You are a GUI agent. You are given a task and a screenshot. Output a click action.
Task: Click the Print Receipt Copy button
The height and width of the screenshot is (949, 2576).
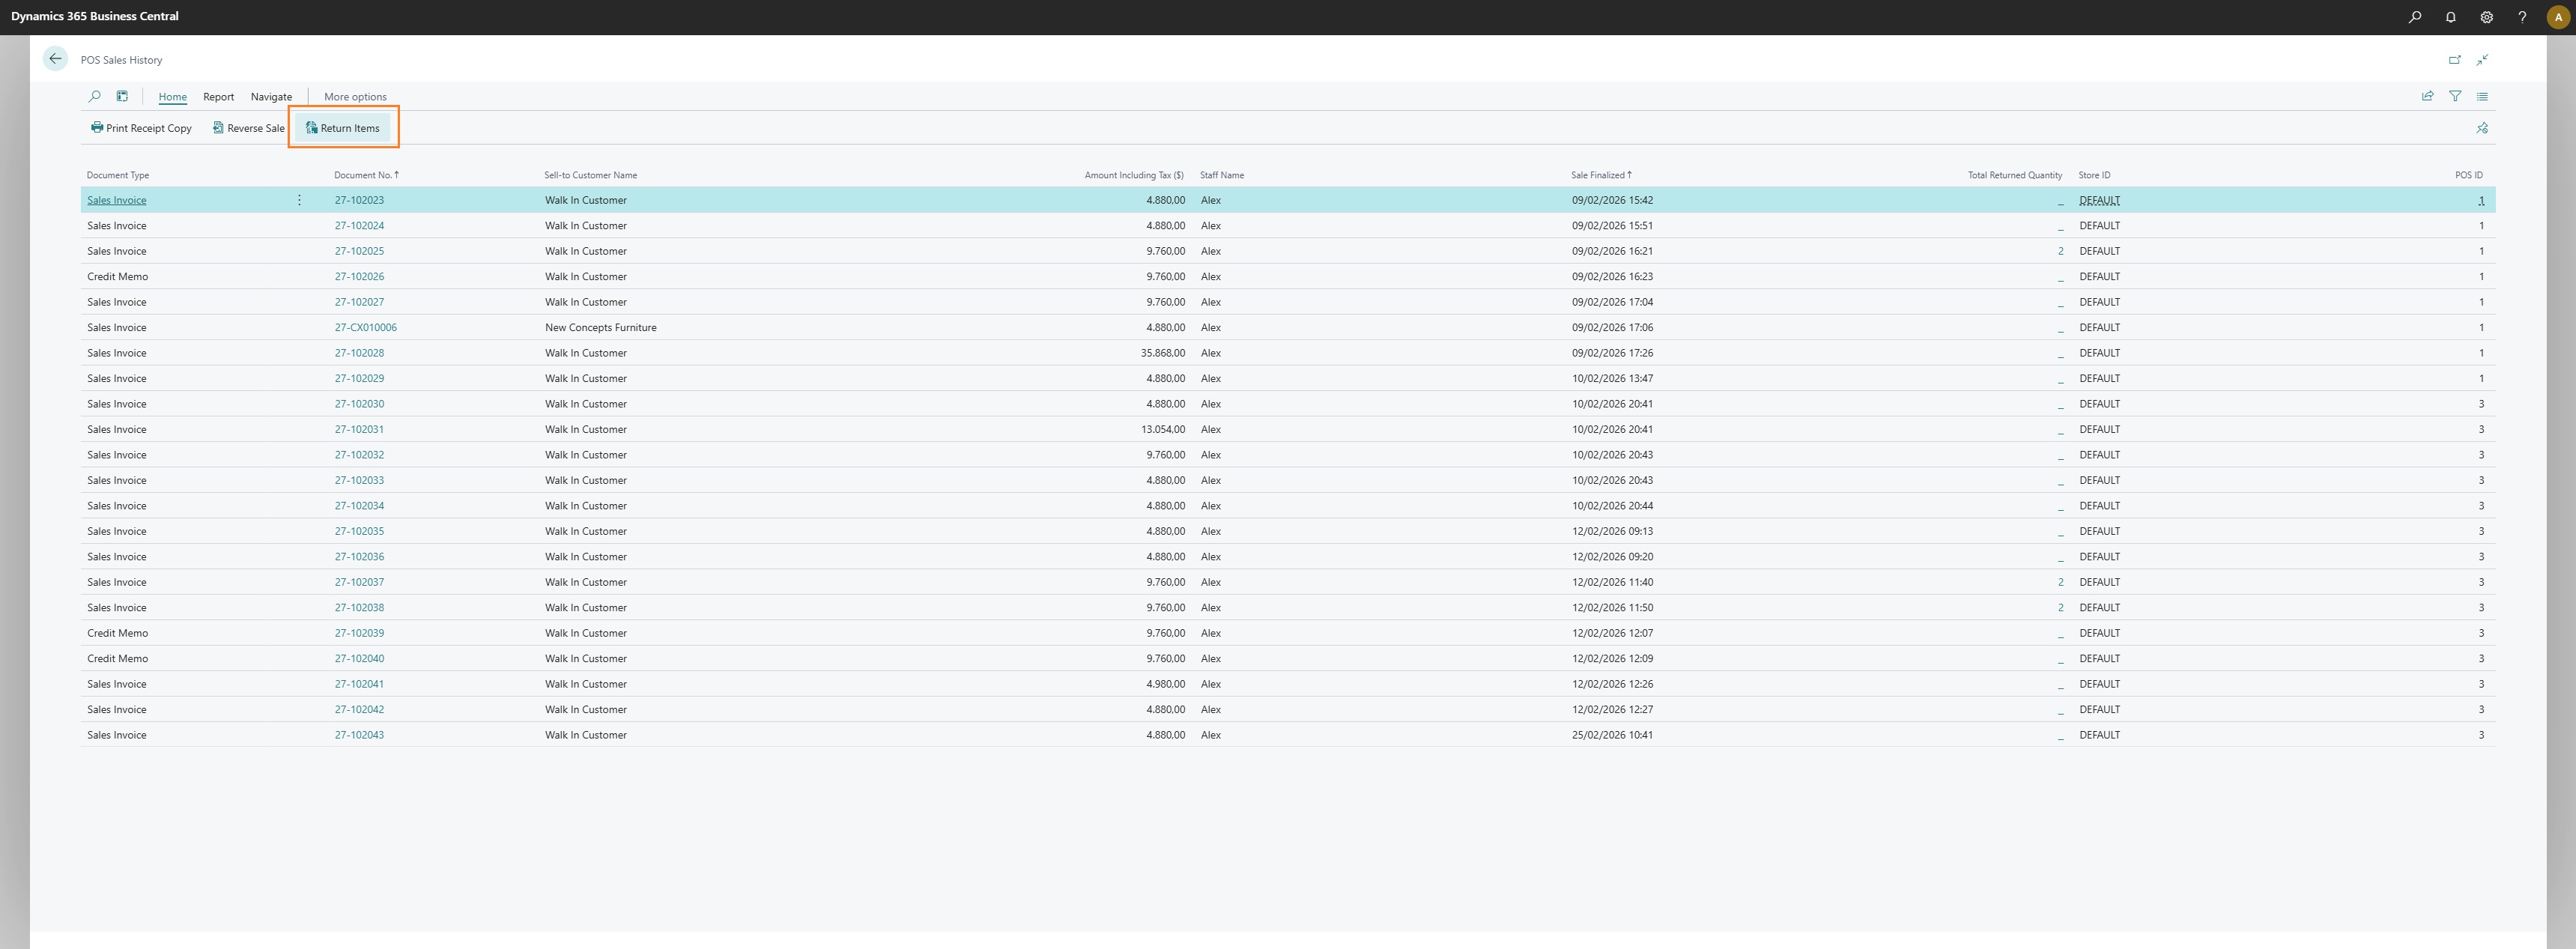141,128
